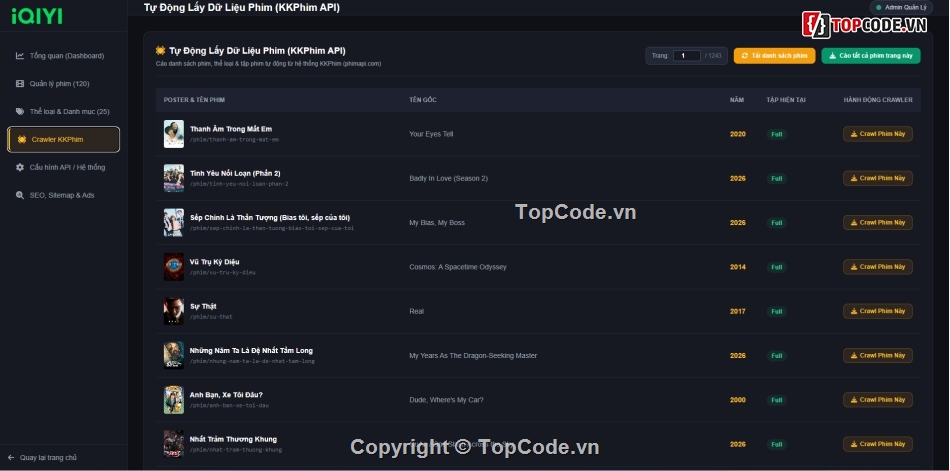
Task: Click poster of Tình Yêu Nổi Loạn (Phần 2)
Action: pyautogui.click(x=174, y=178)
